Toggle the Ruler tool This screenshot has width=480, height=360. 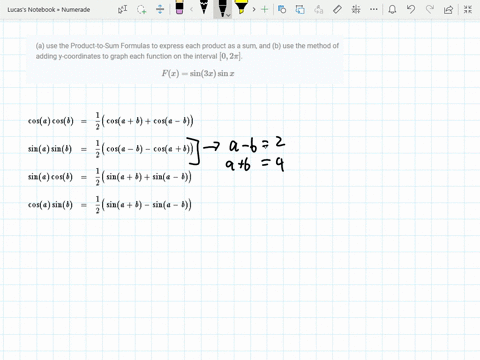pos(337,9)
